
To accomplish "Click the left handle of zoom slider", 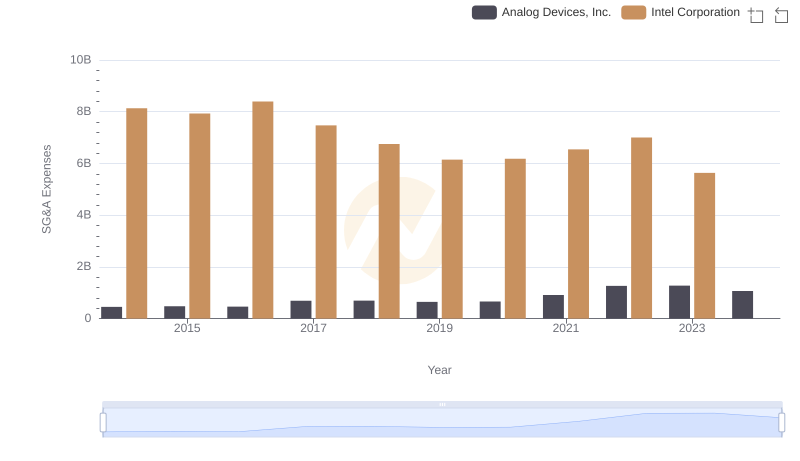I will coord(103,423).
